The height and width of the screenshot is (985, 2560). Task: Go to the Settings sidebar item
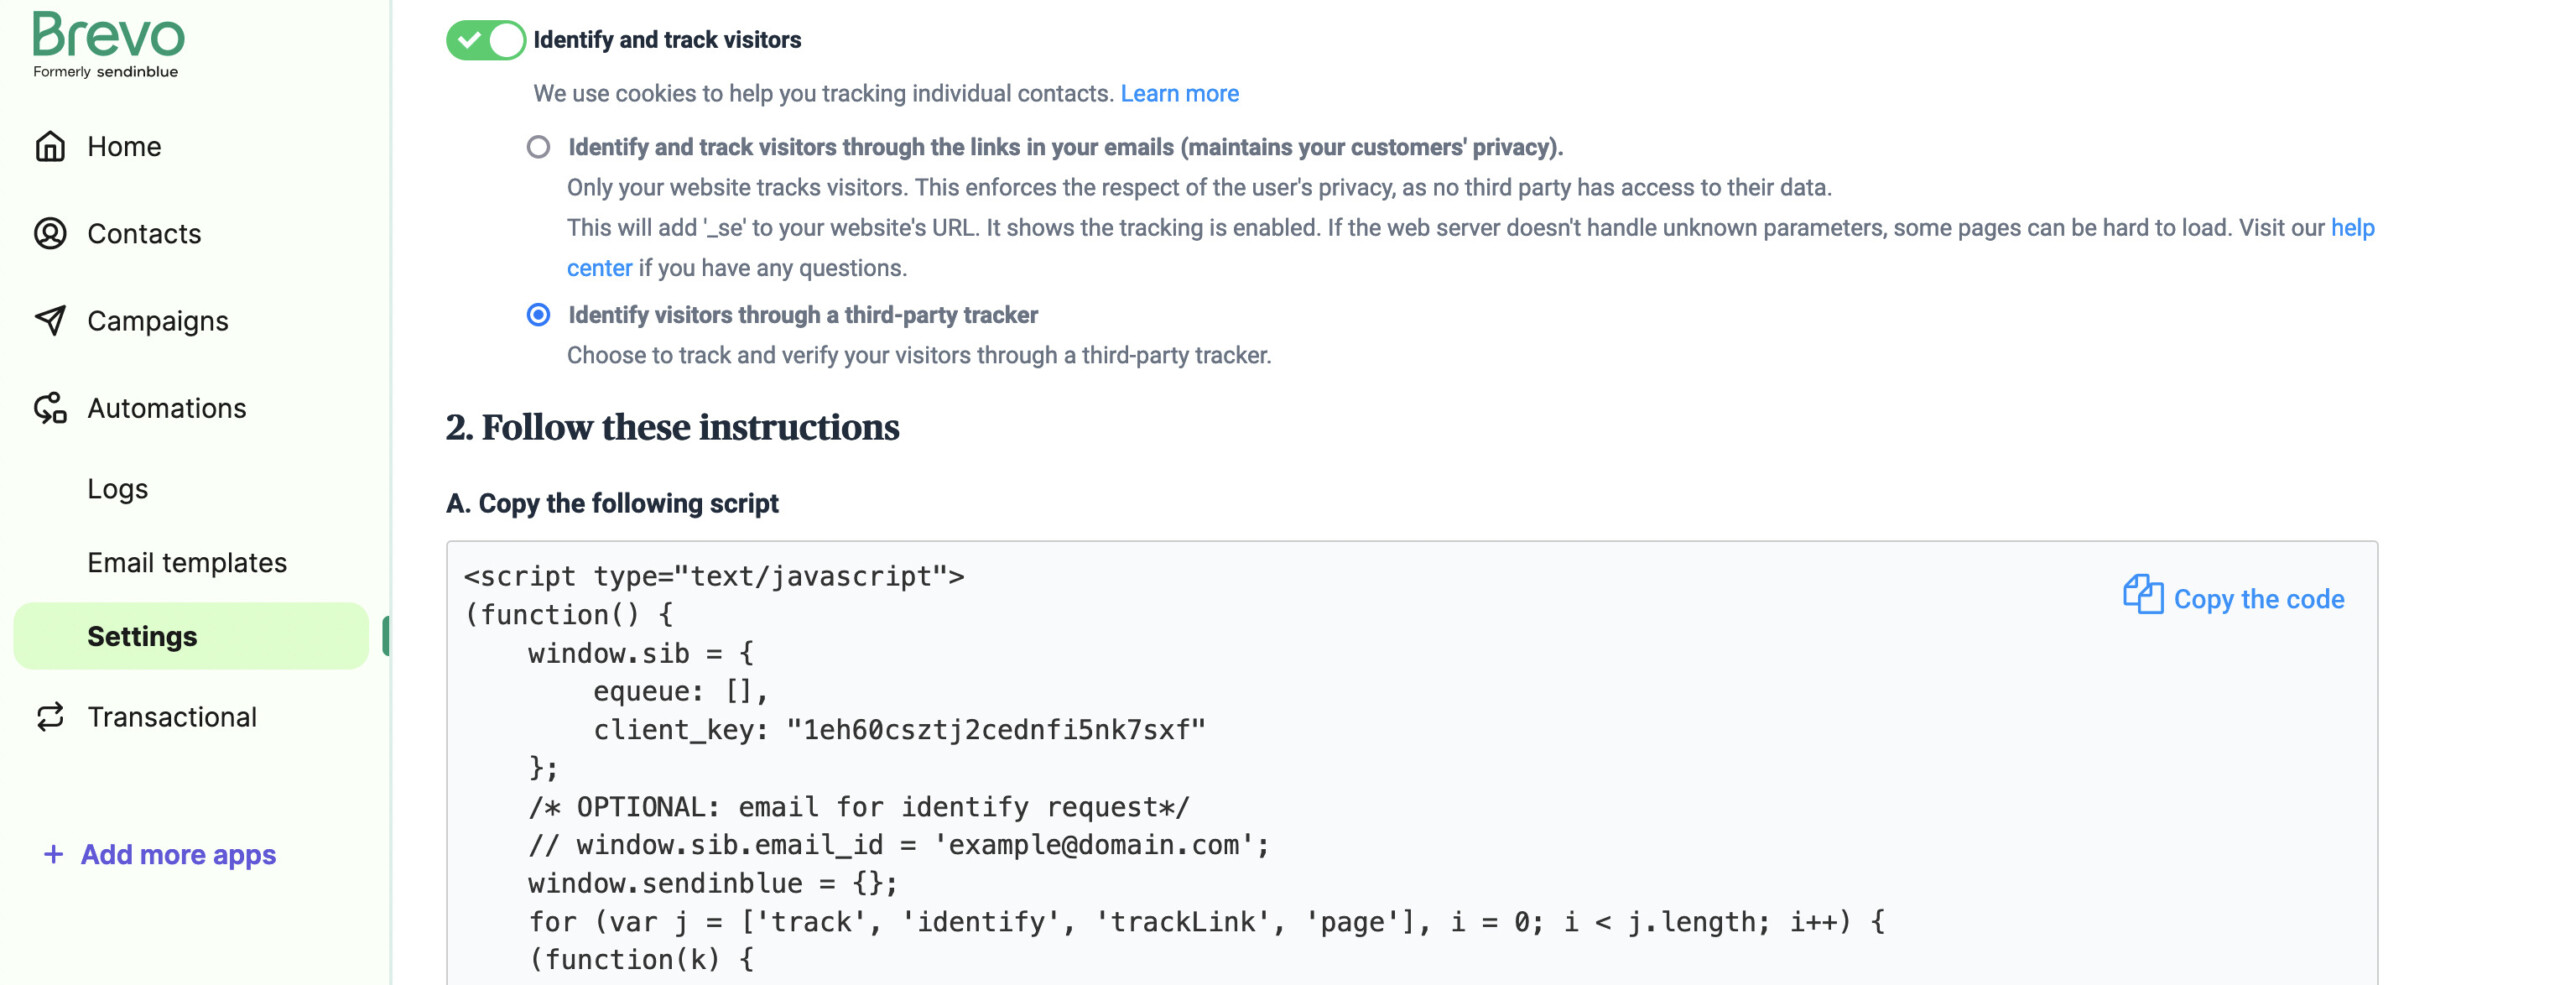pyautogui.click(x=142, y=637)
